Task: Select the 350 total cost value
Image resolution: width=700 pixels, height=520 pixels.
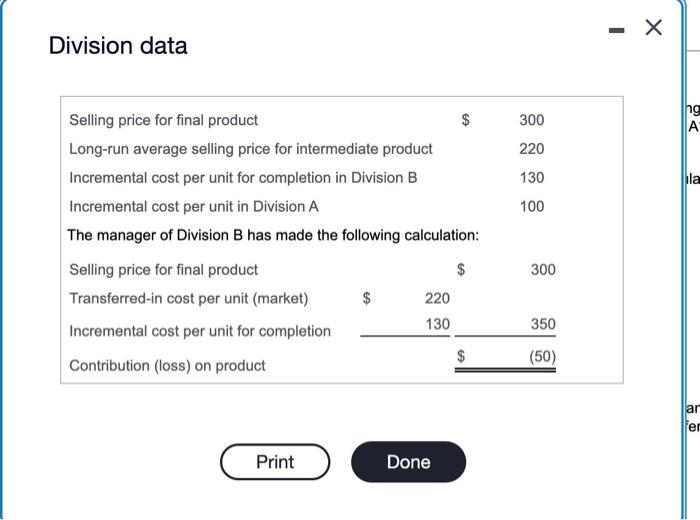Action: pos(543,324)
